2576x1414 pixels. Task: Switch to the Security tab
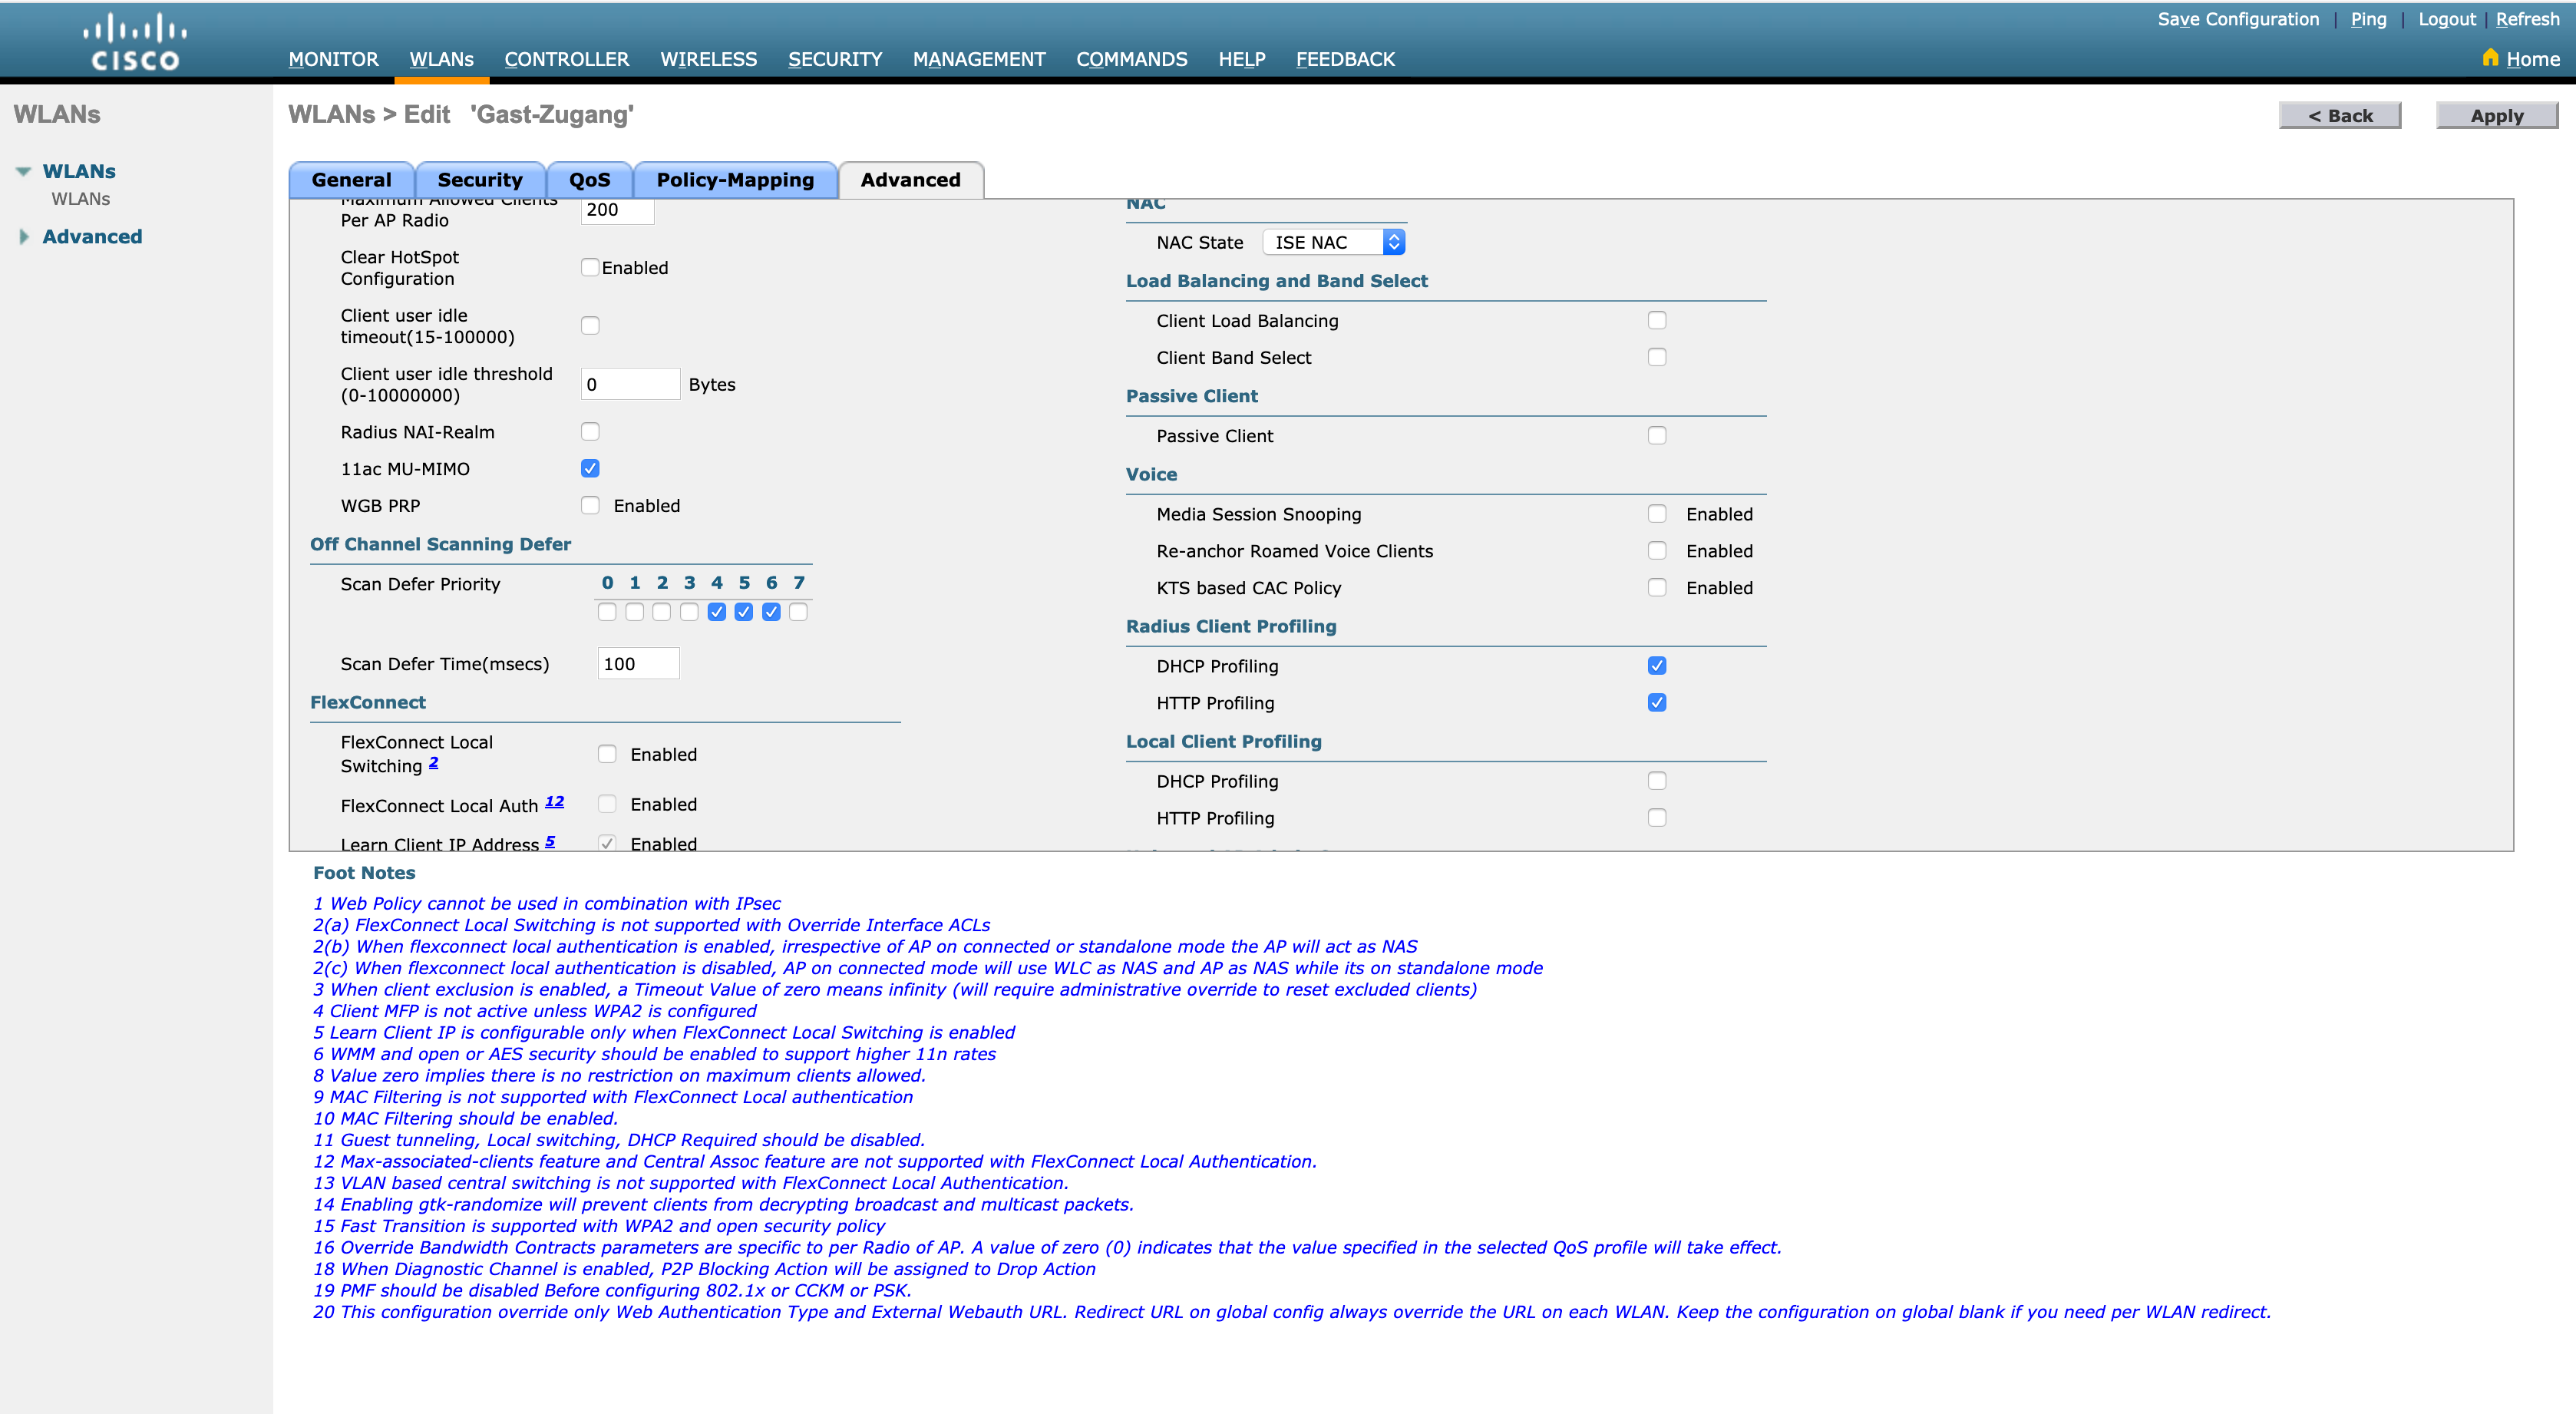[x=480, y=180]
